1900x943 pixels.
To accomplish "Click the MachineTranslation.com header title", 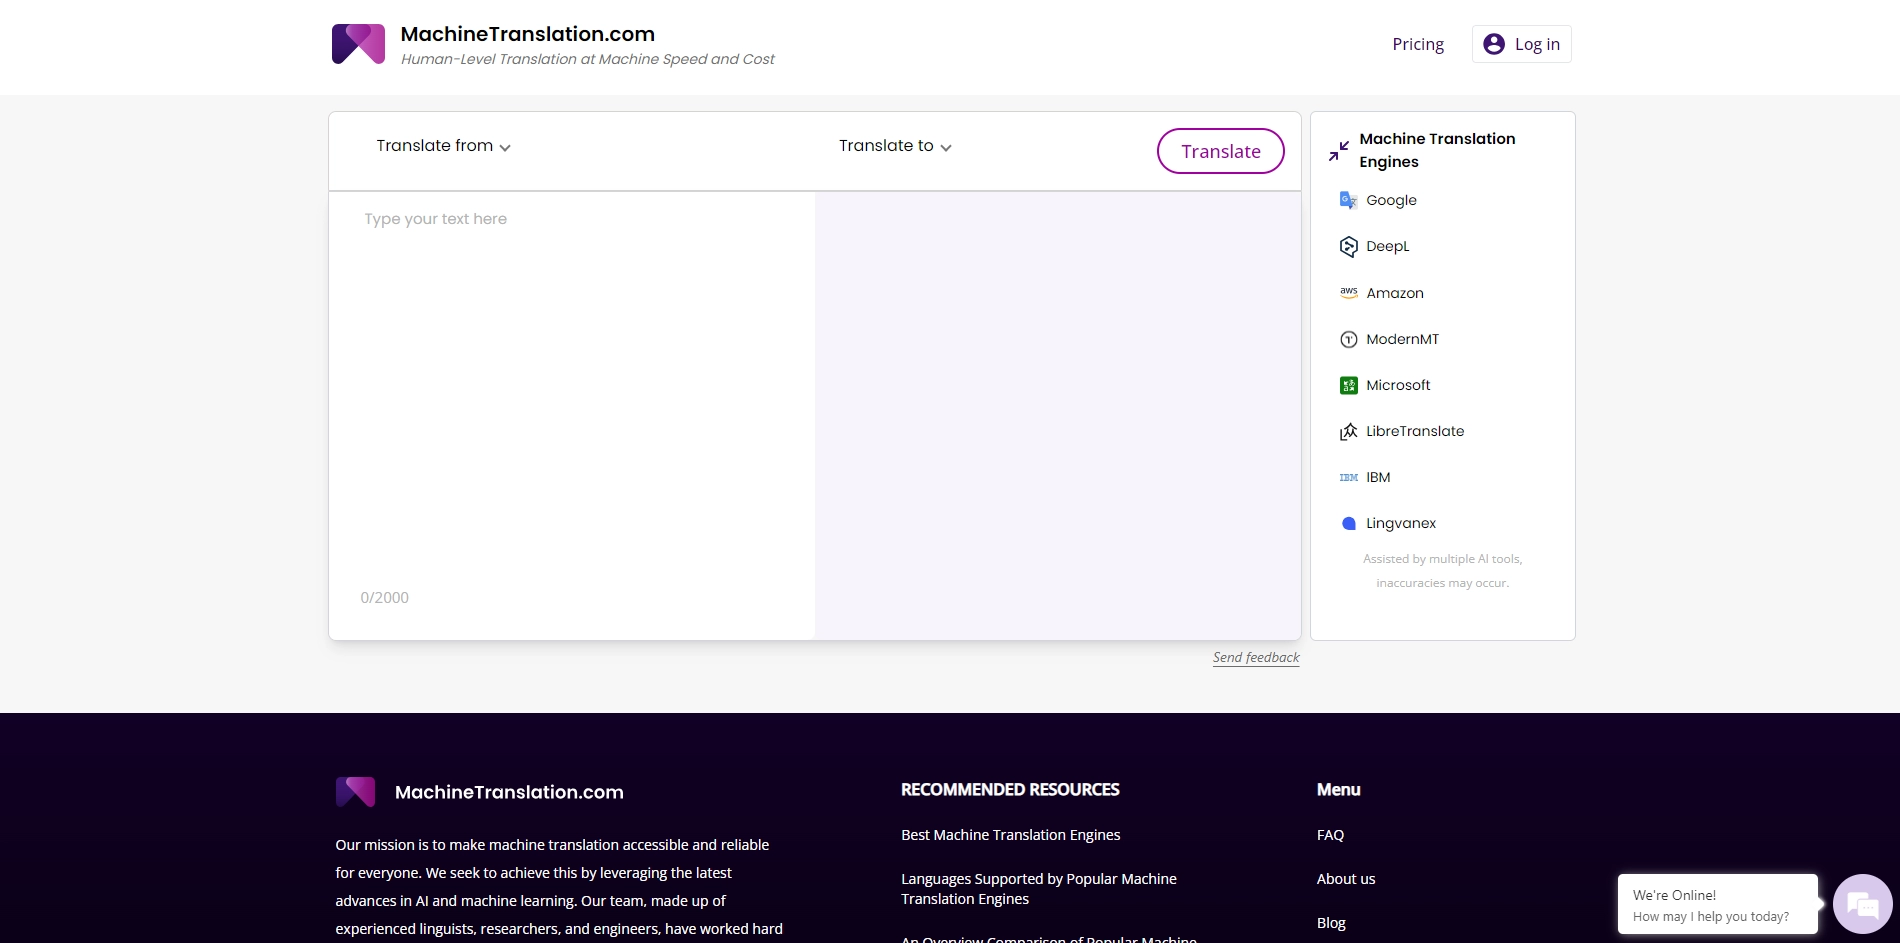I will click(x=528, y=34).
